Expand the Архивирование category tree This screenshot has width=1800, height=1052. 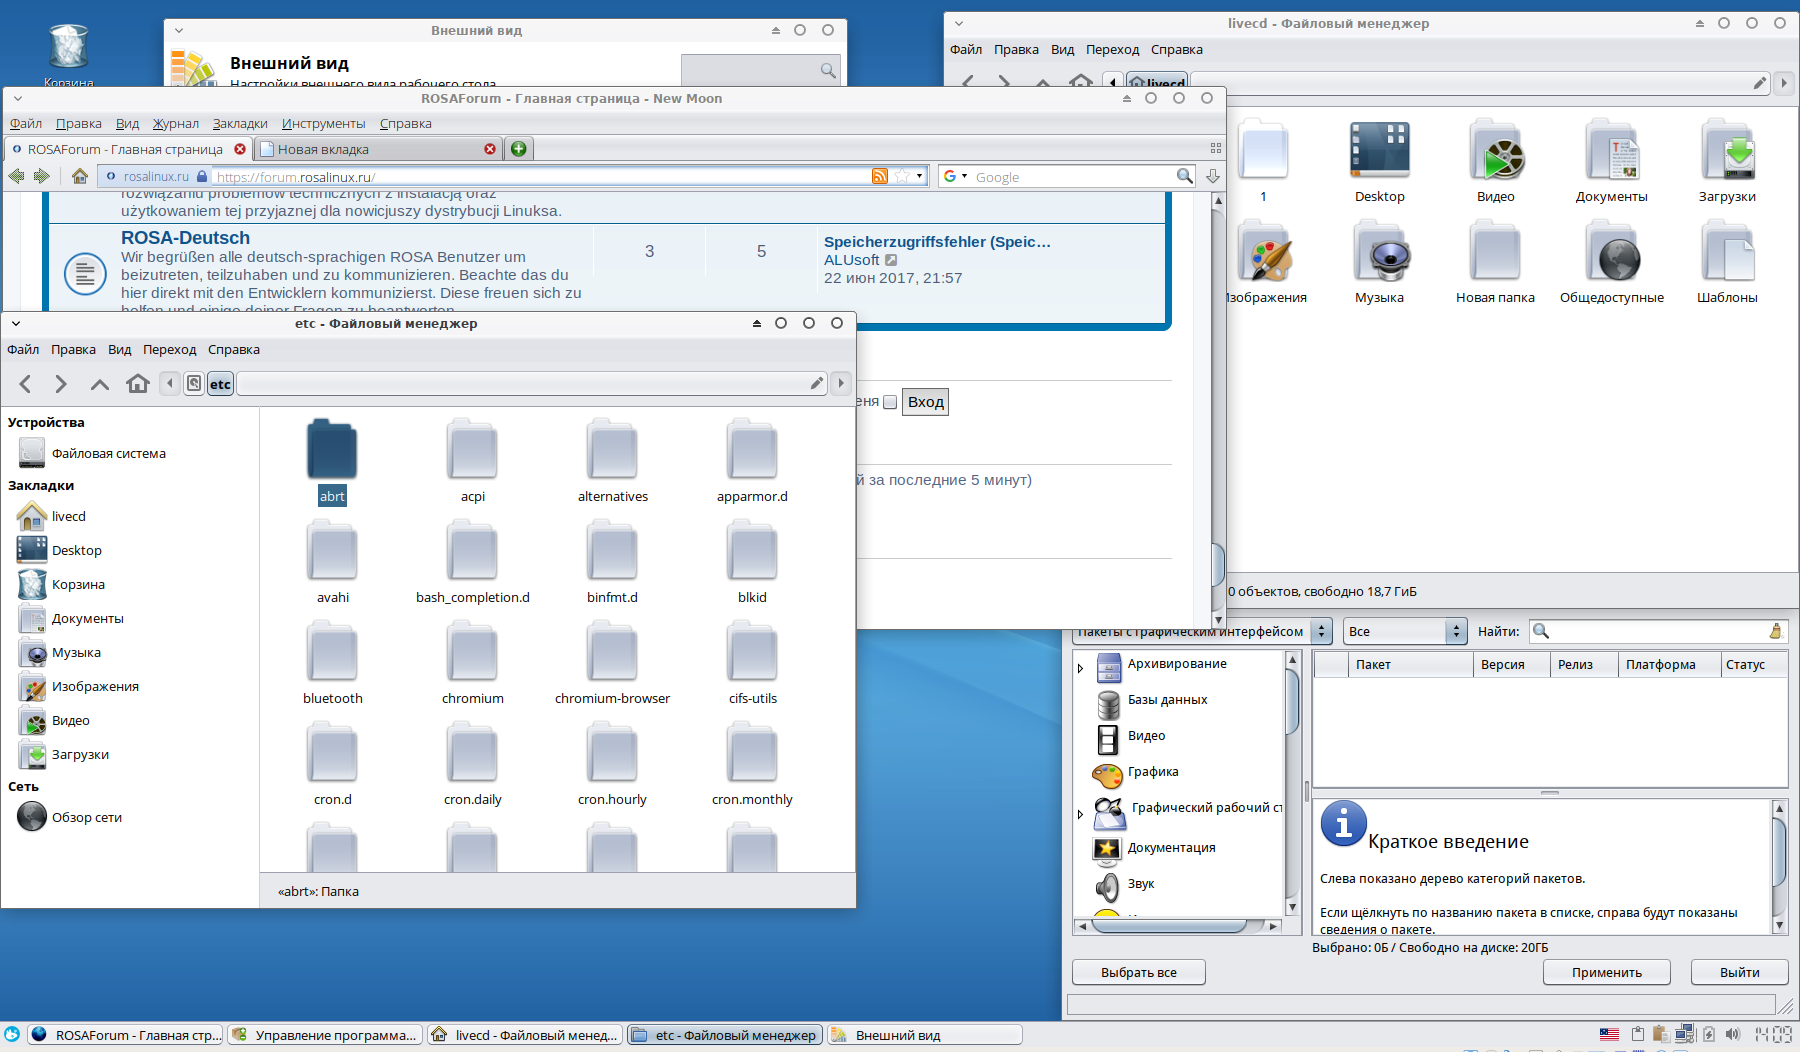click(1080, 668)
